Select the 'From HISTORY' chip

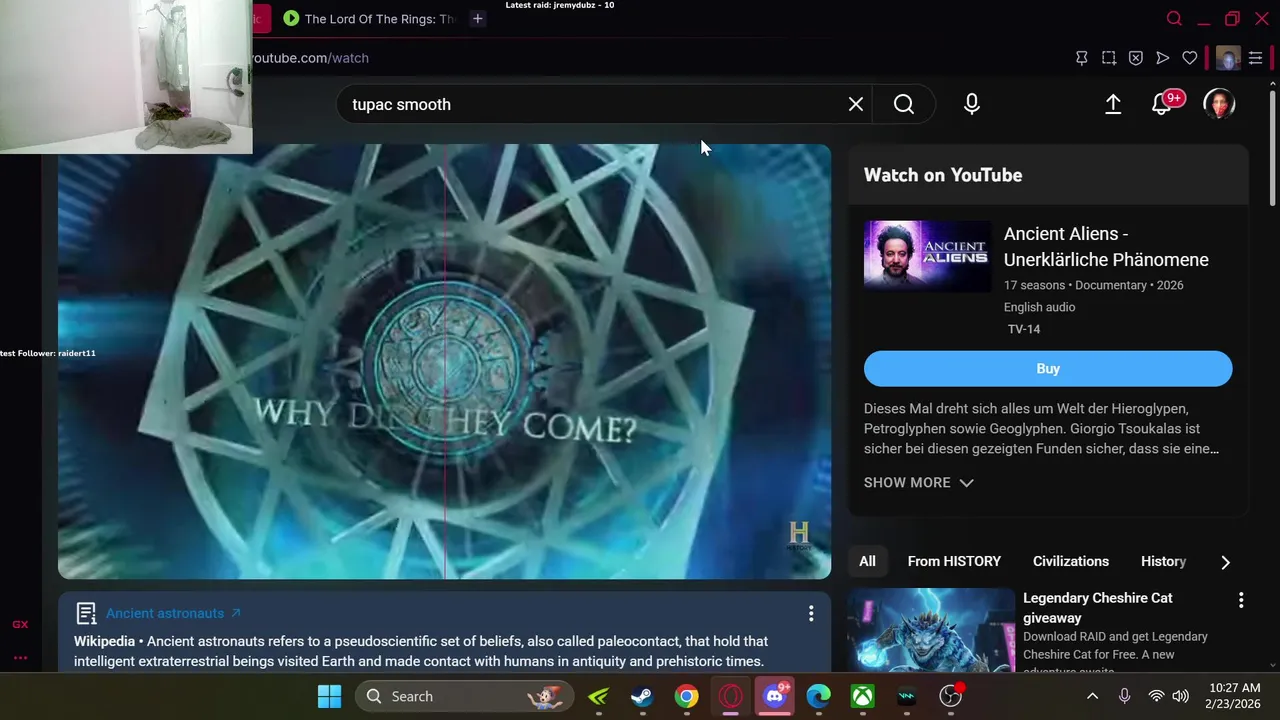coord(954,561)
